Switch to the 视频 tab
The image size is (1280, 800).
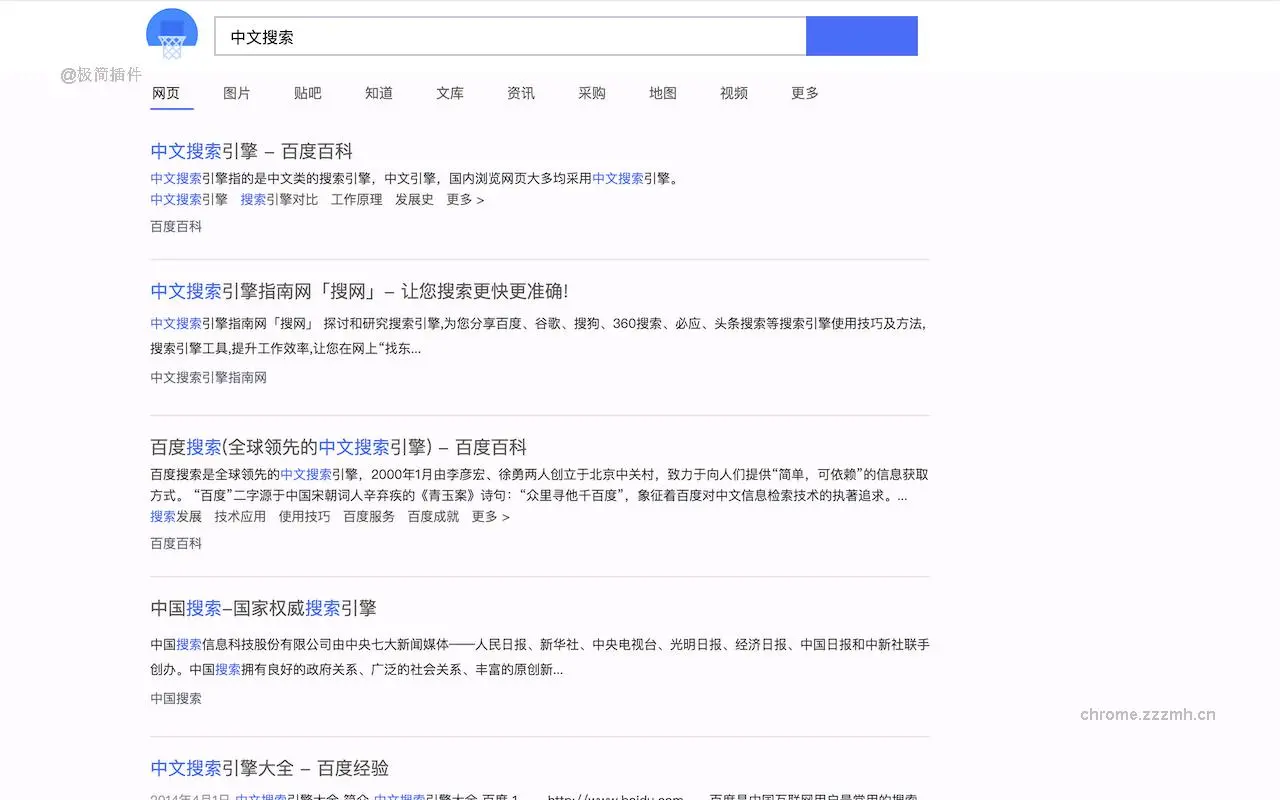[733, 93]
